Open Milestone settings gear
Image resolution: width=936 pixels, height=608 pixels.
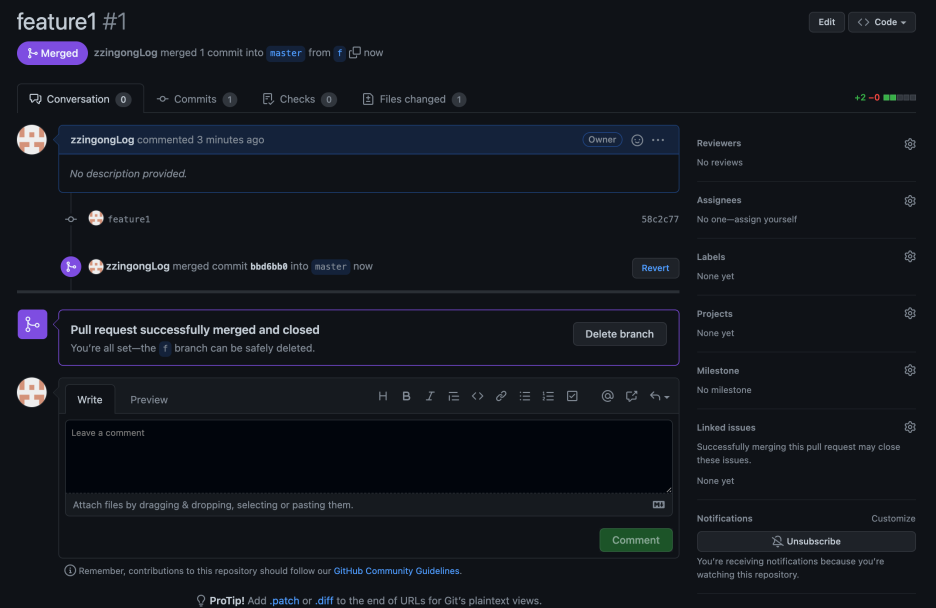tap(910, 370)
